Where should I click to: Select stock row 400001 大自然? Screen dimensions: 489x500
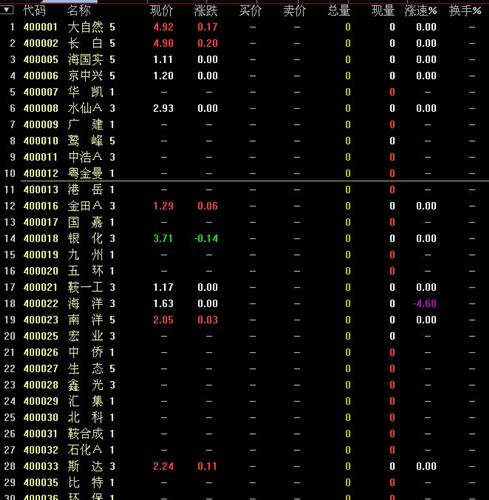coord(244,27)
